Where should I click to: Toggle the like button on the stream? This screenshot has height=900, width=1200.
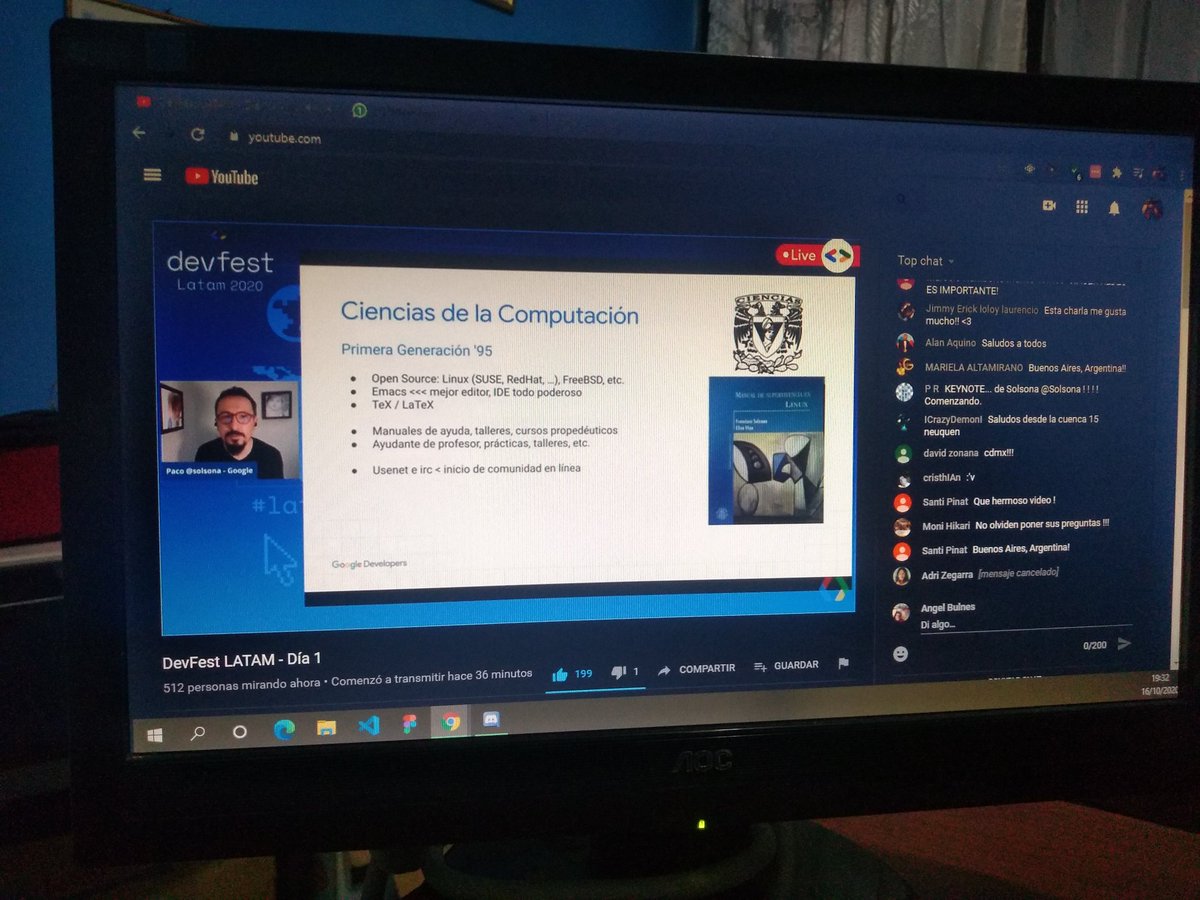(561, 673)
